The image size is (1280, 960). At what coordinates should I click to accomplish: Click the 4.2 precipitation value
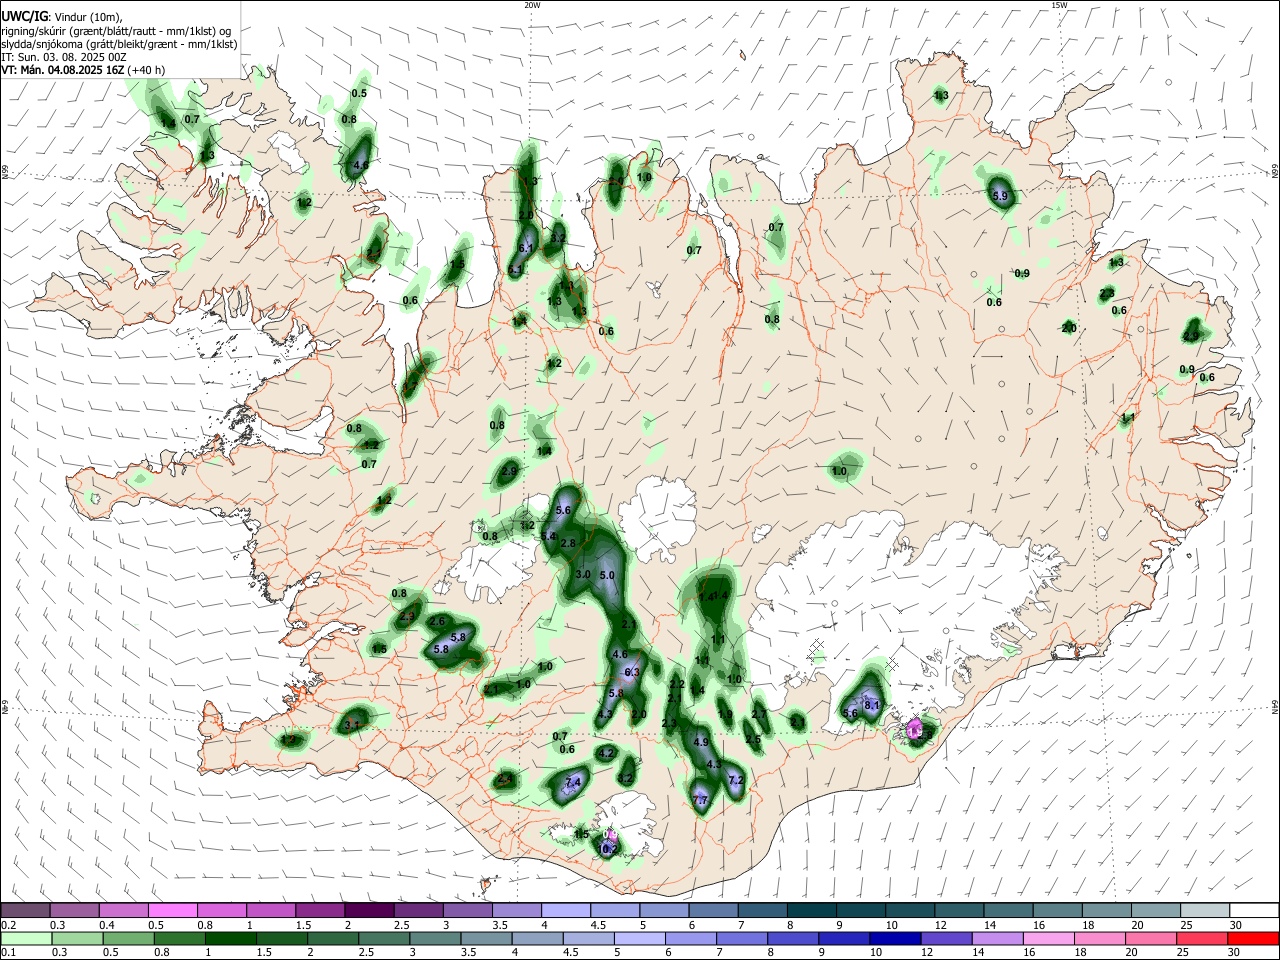point(605,753)
